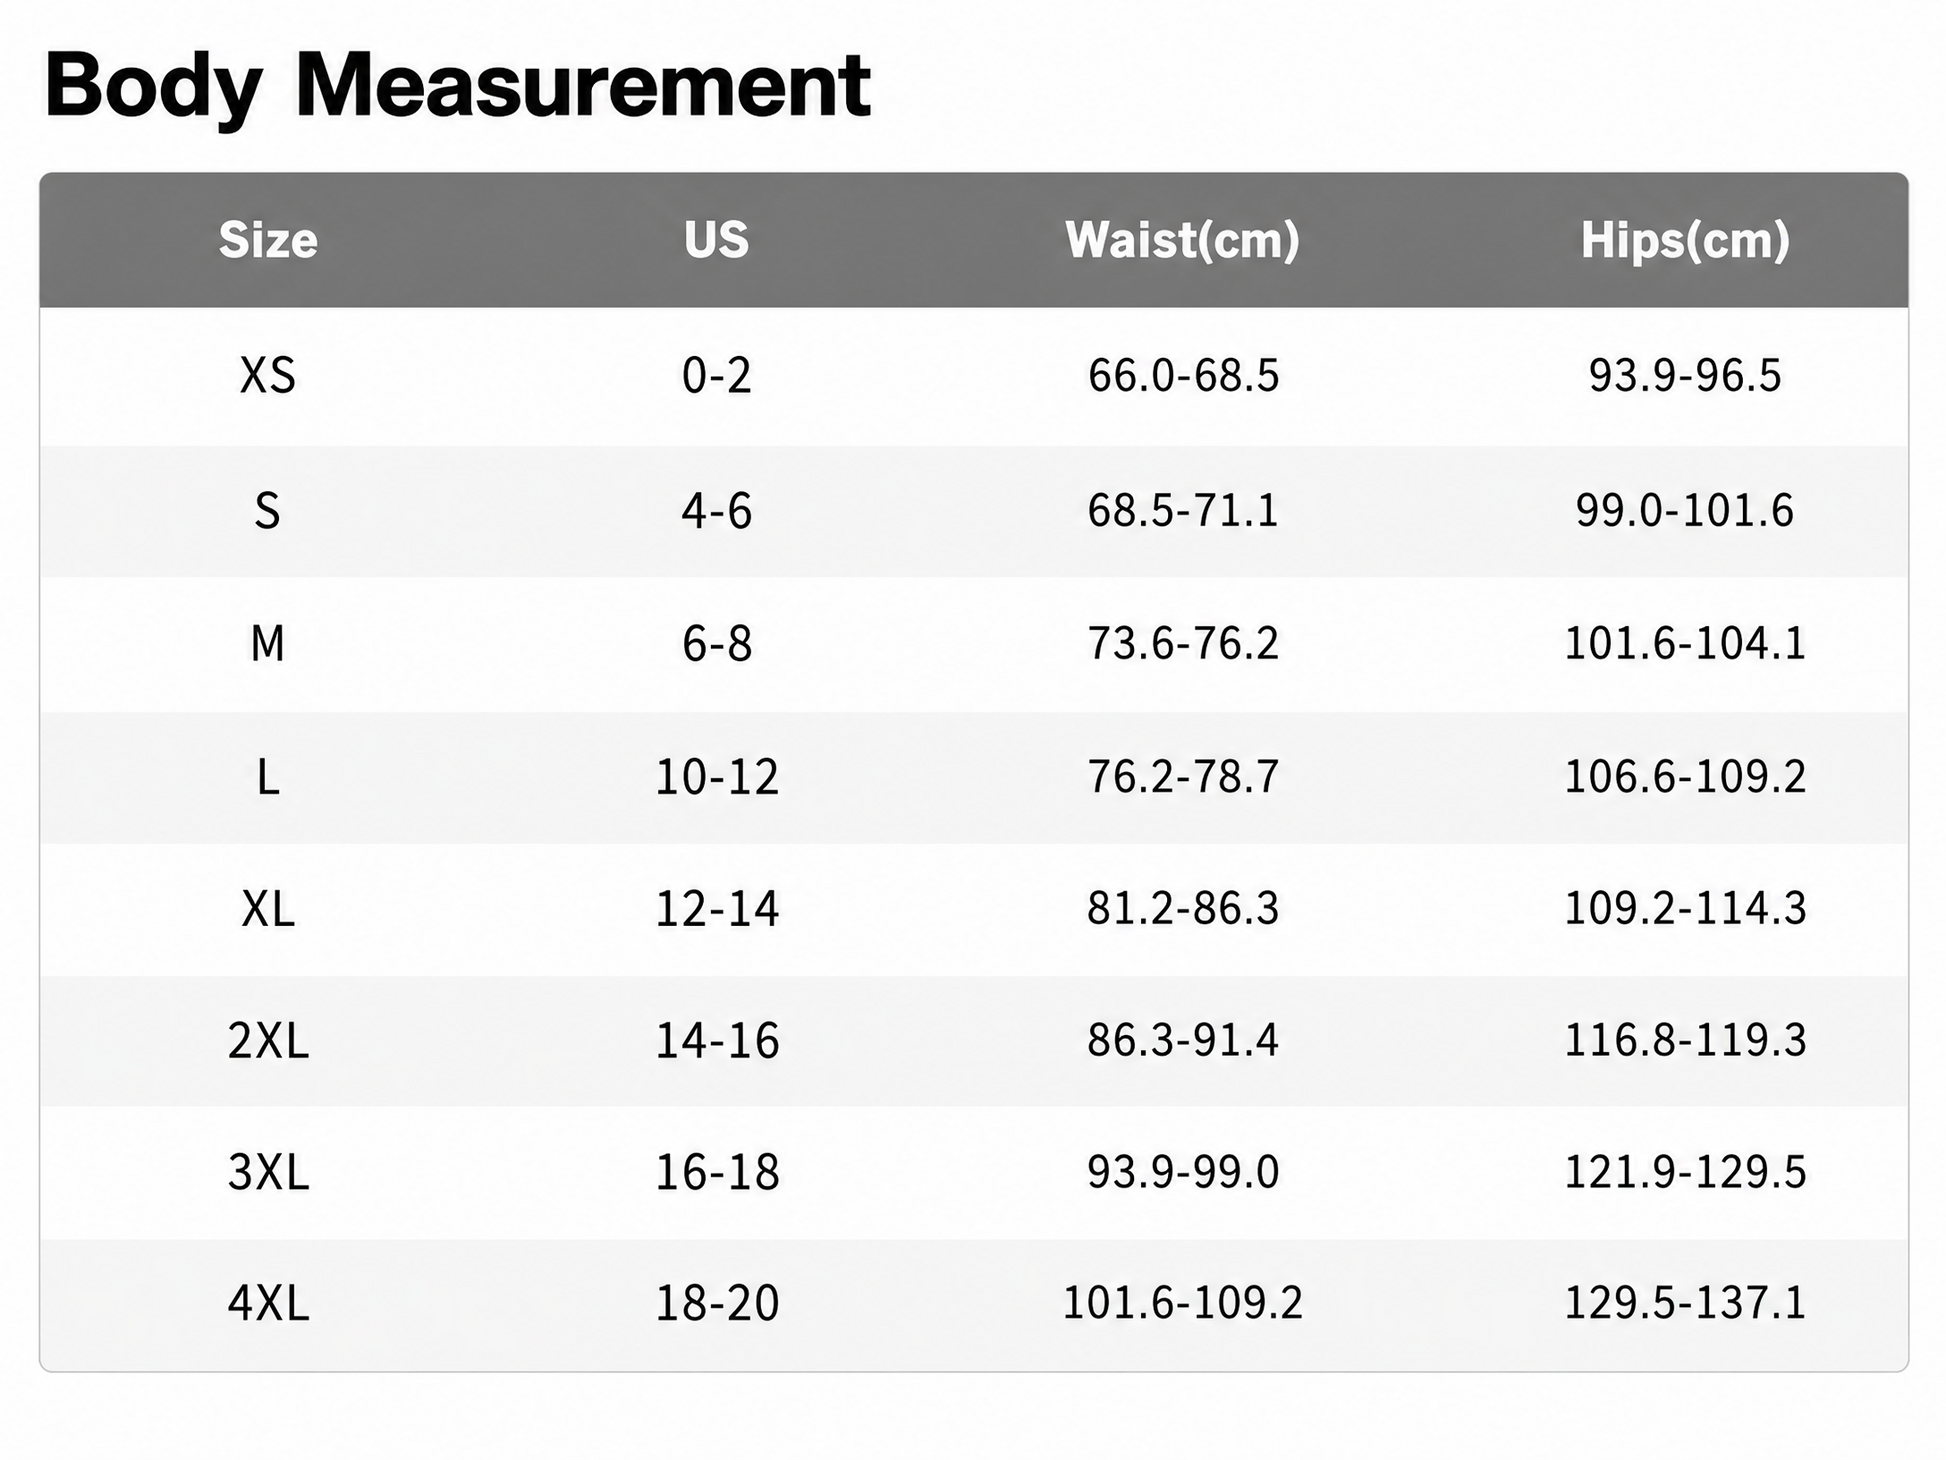Select waist value 93.9-99.0
Screen dimensions: 1946x1460
coord(1183,1172)
